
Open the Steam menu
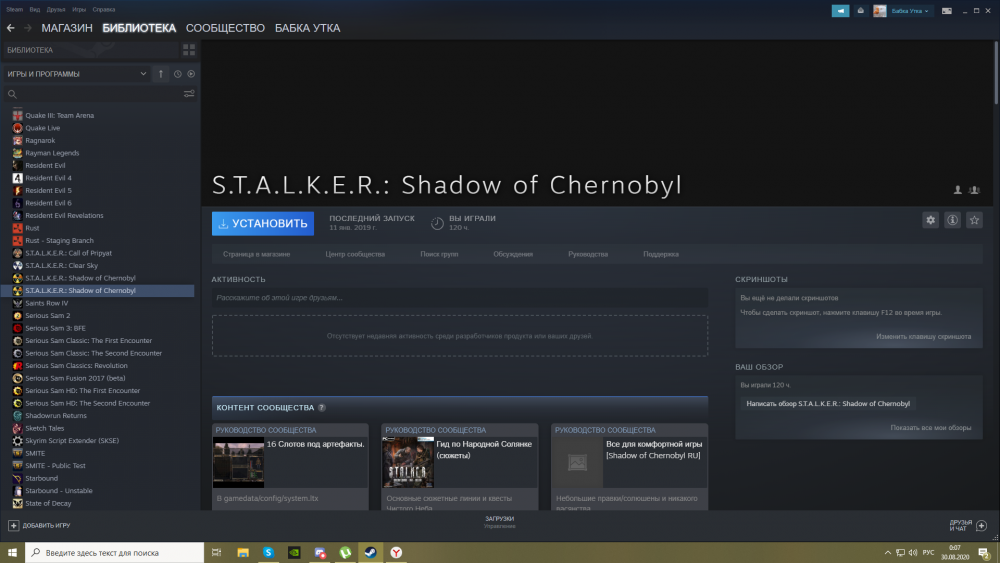15,10
